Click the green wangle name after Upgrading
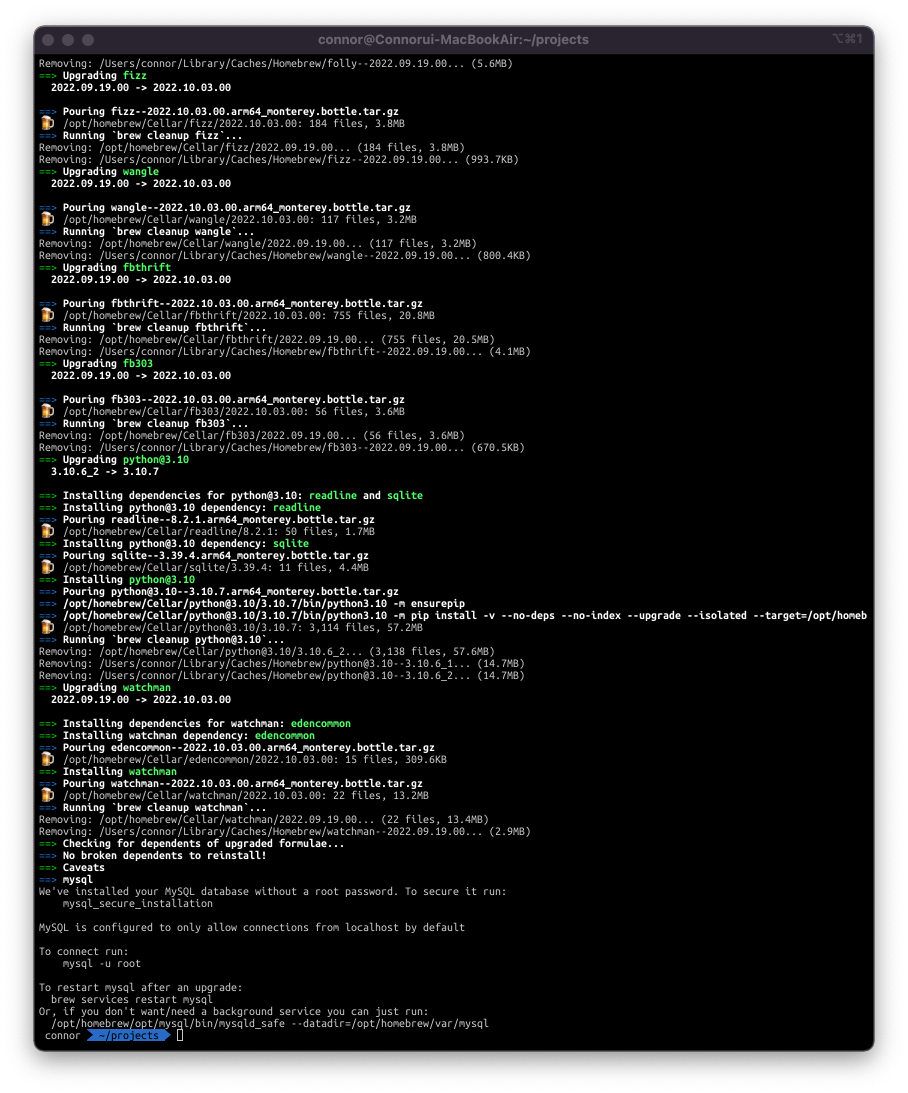Viewport: 908px width, 1093px height. 141,171
